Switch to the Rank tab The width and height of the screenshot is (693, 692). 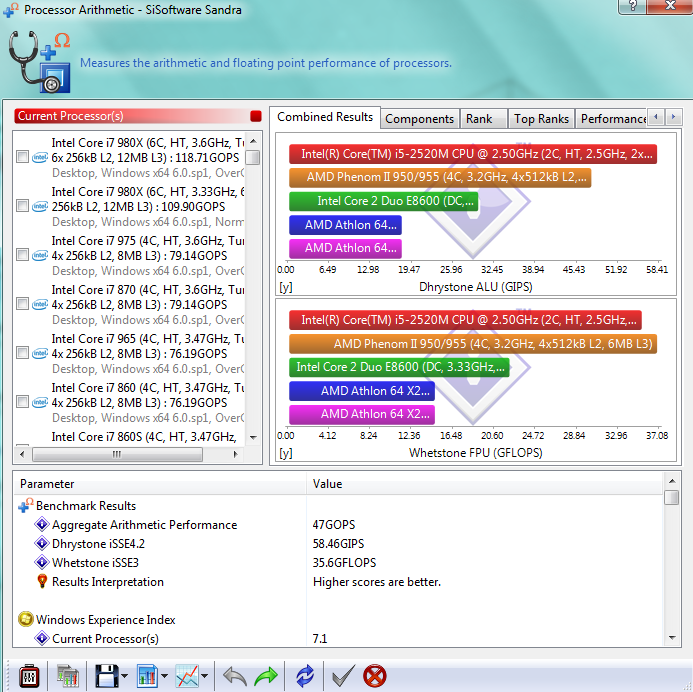point(484,119)
